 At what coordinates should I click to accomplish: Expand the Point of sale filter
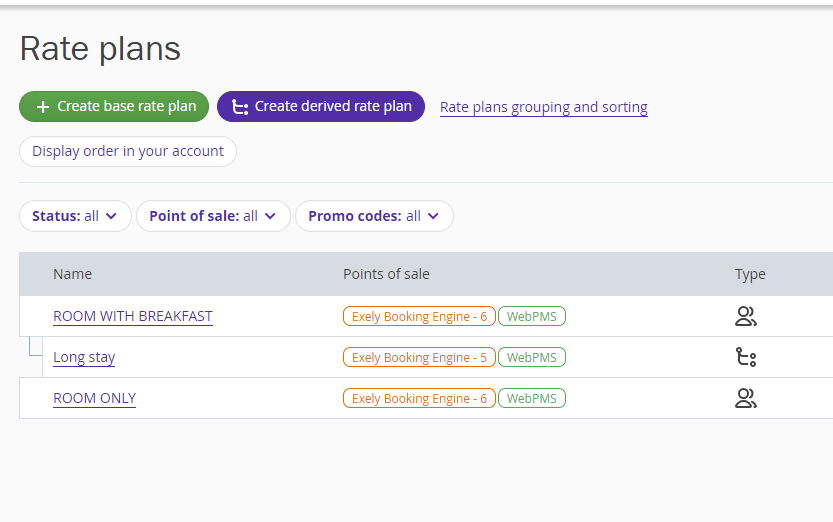pyautogui.click(x=212, y=216)
